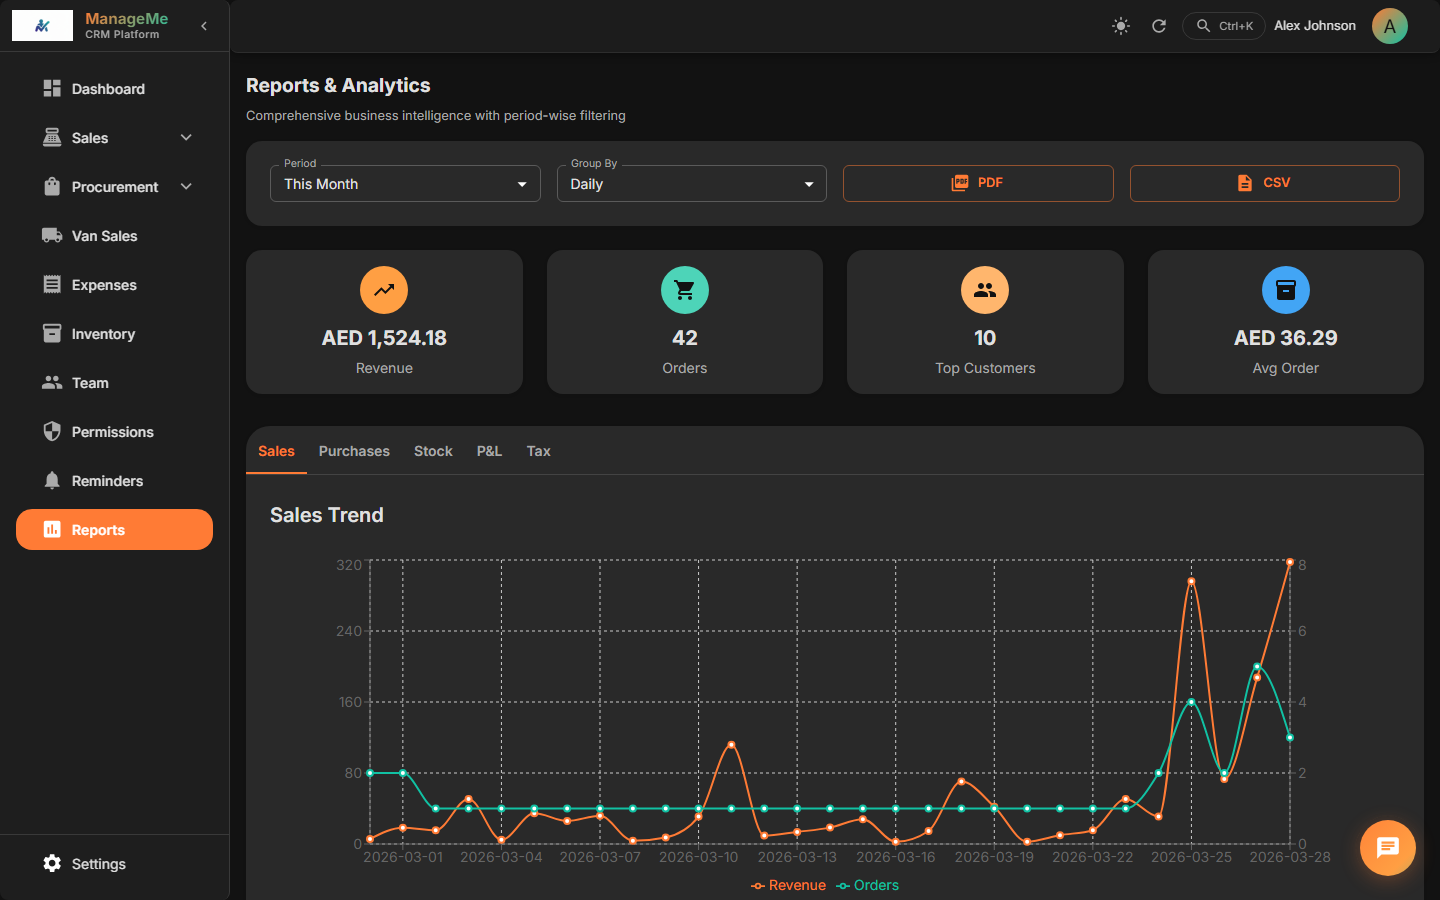Click the Revenue trending-up icon
Viewport: 1440px width, 900px height.
point(384,290)
